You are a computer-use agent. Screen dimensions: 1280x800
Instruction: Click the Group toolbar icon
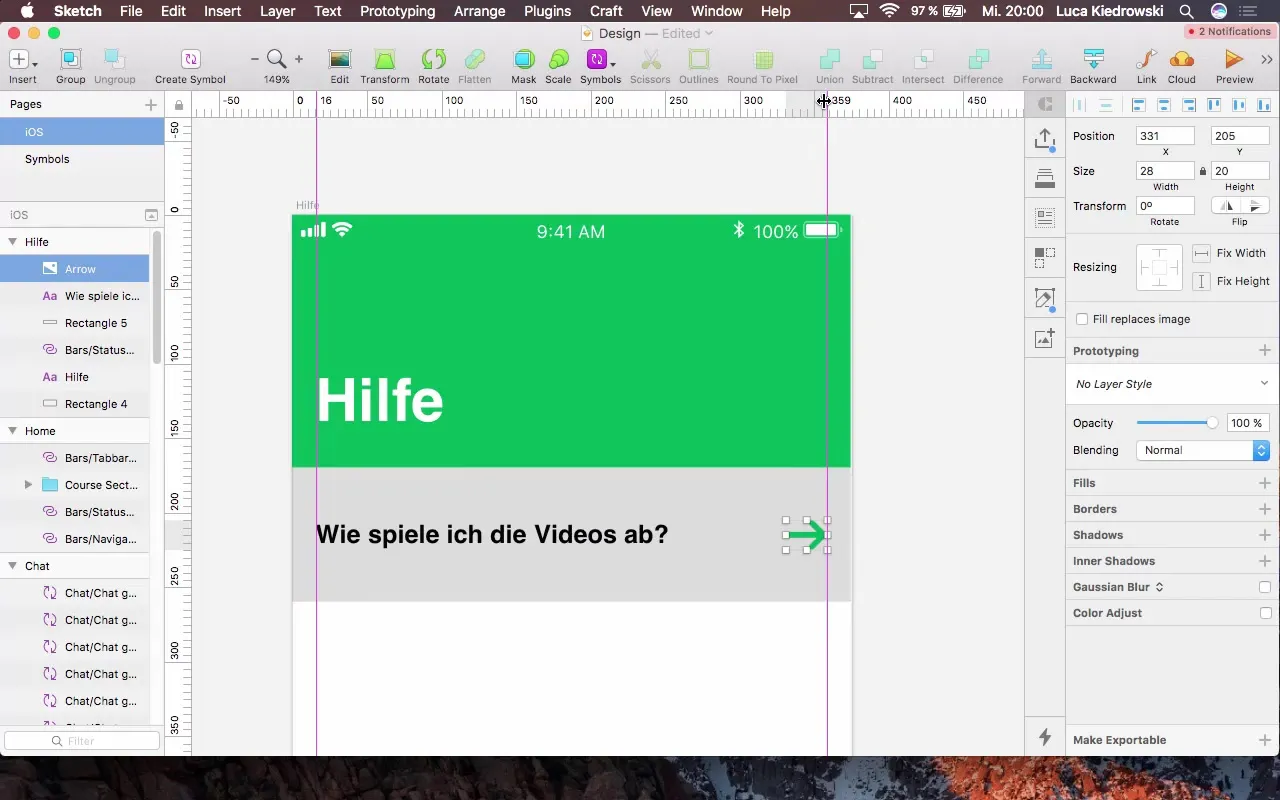pyautogui.click(x=70, y=60)
